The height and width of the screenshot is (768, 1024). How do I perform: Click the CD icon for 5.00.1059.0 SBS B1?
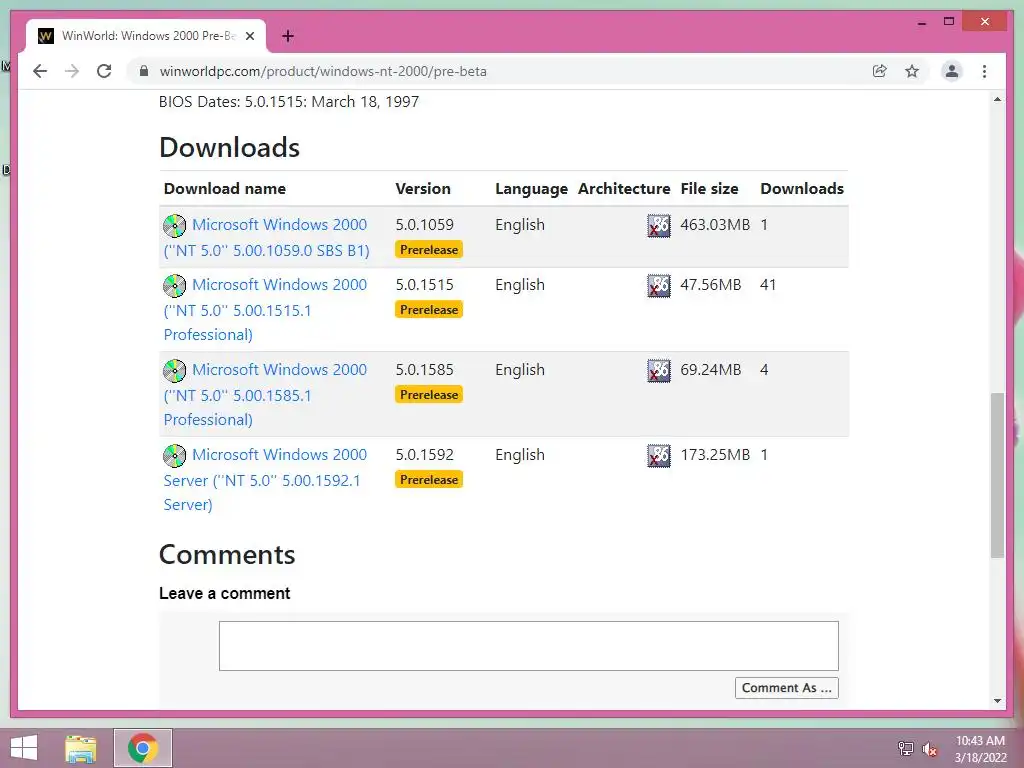click(x=174, y=226)
